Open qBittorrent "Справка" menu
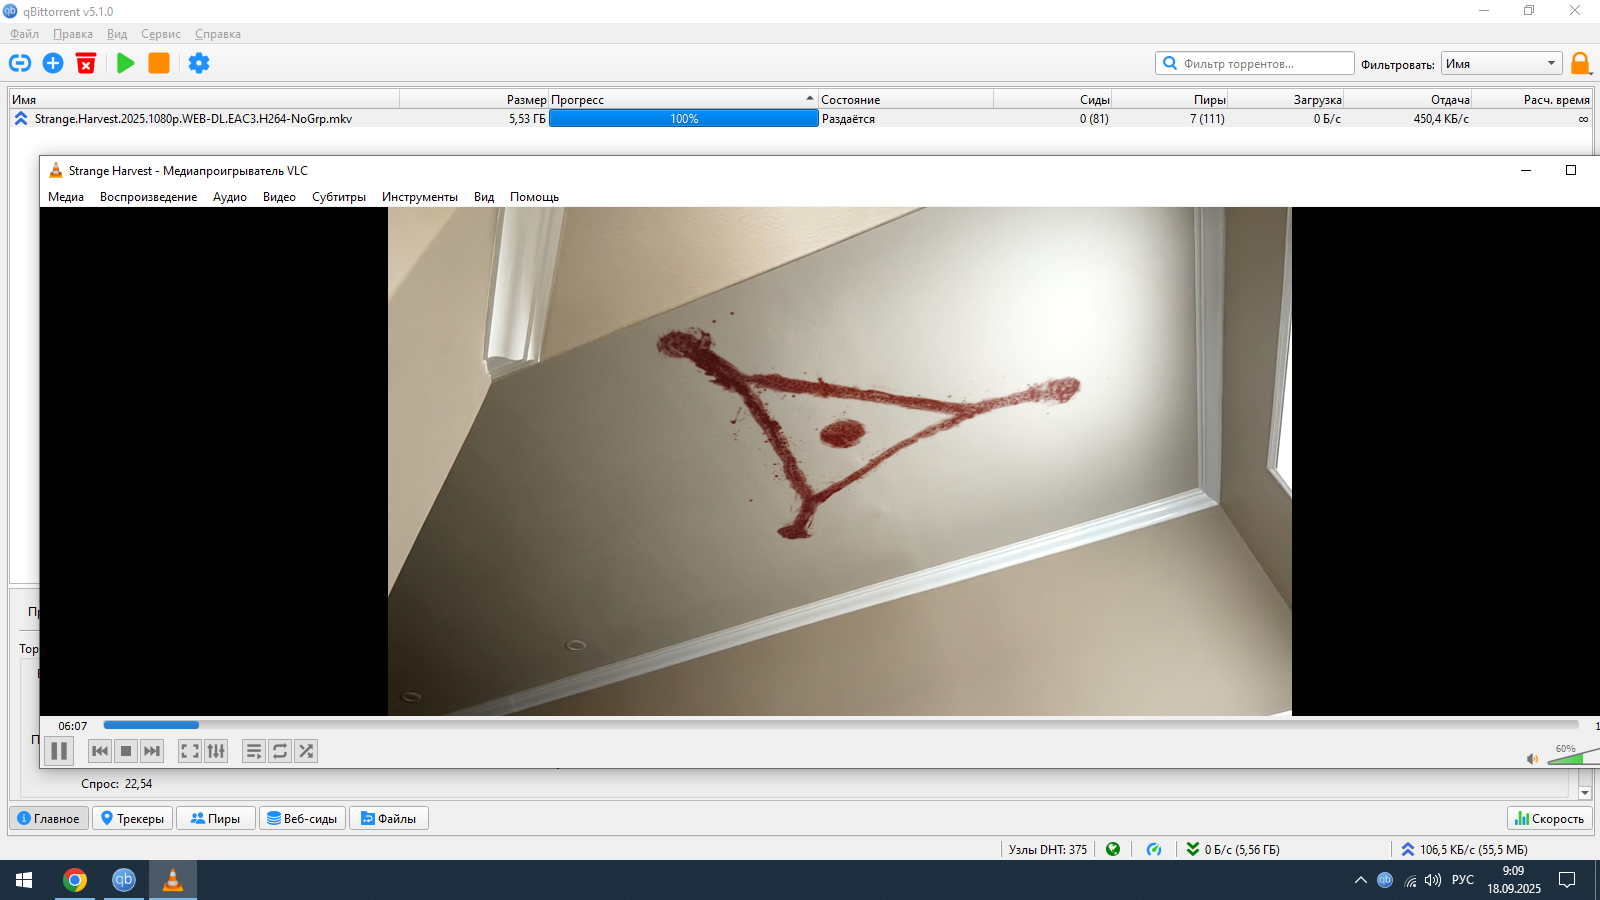The height and width of the screenshot is (900, 1600). click(218, 34)
